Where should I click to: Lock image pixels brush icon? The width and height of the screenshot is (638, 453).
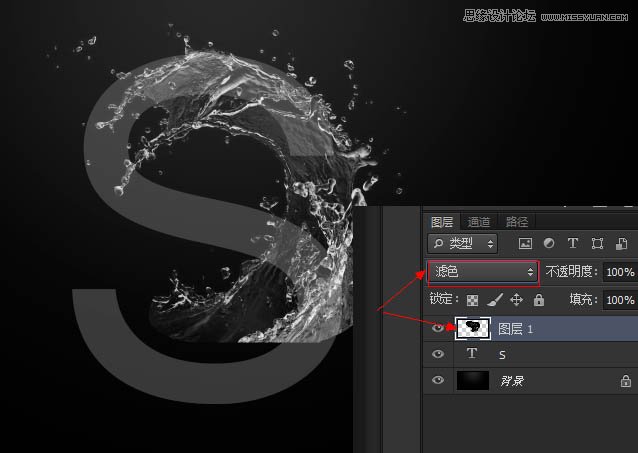coord(495,300)
